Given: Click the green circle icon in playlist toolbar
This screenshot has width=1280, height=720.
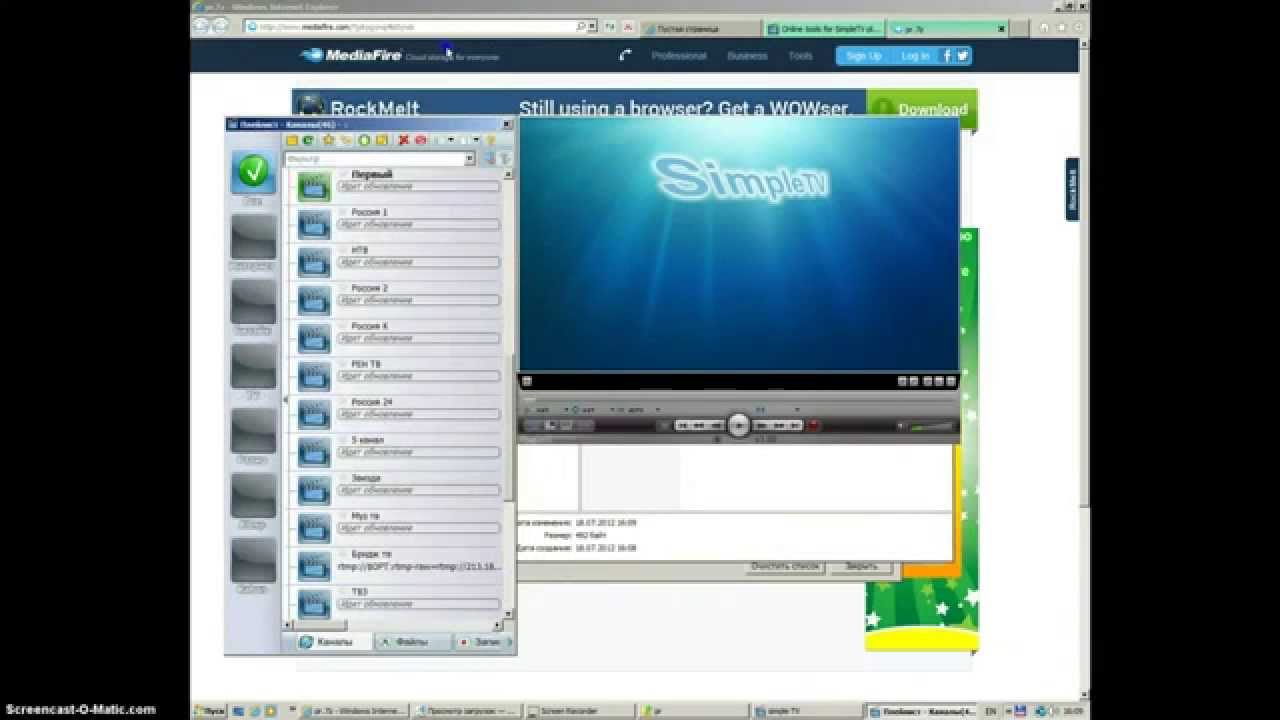Looking at the screenshot, I should [364, 140].
